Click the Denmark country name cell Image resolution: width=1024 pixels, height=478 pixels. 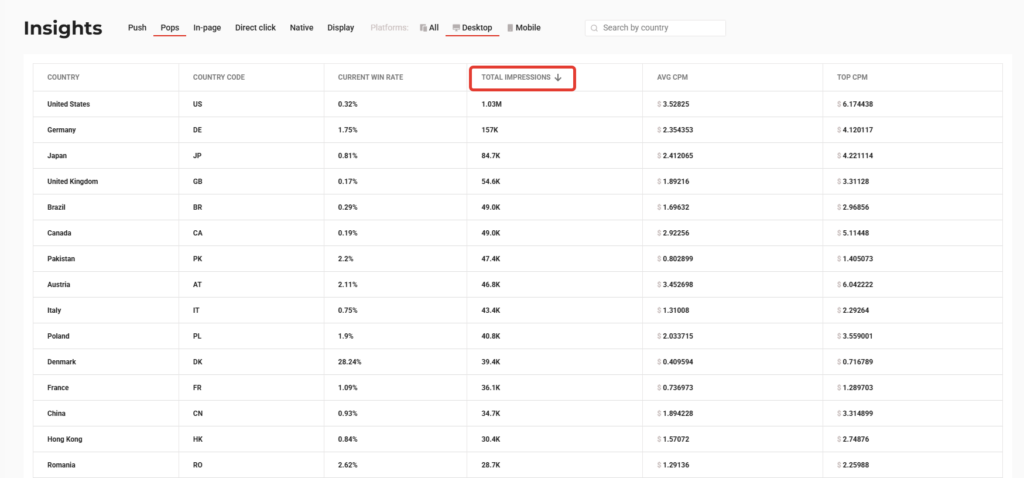coord(63,362)
